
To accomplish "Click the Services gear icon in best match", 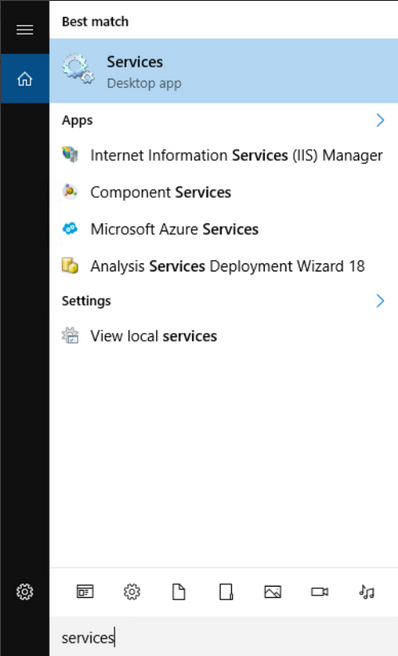I will pos(79,69).
